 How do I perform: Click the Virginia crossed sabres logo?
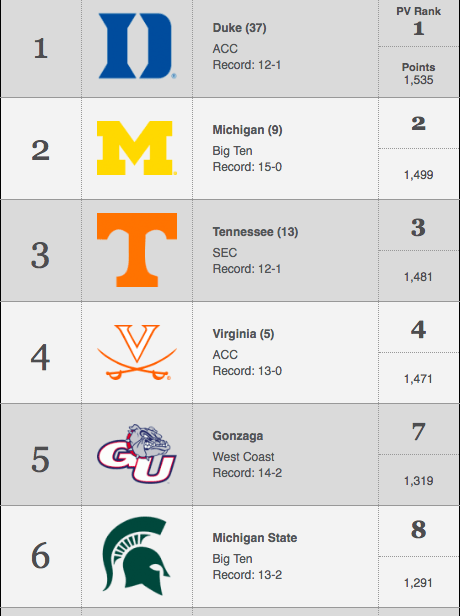point(137,352)
